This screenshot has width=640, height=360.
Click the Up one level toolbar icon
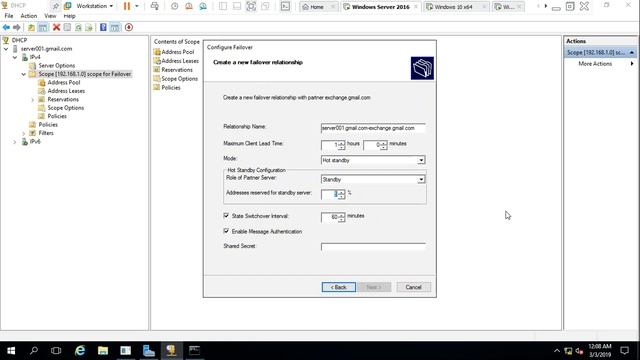(x=31, y=27)
